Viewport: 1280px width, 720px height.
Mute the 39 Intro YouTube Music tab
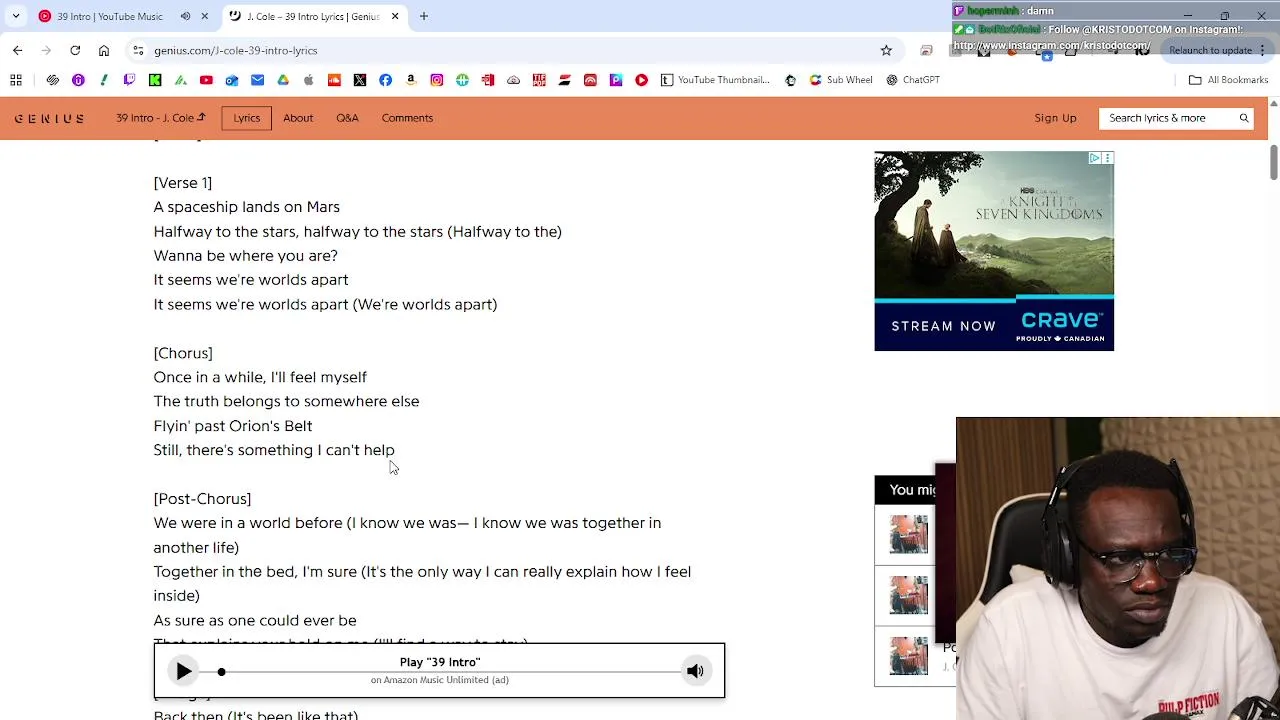pyautogui.click(x=185, y=16)
